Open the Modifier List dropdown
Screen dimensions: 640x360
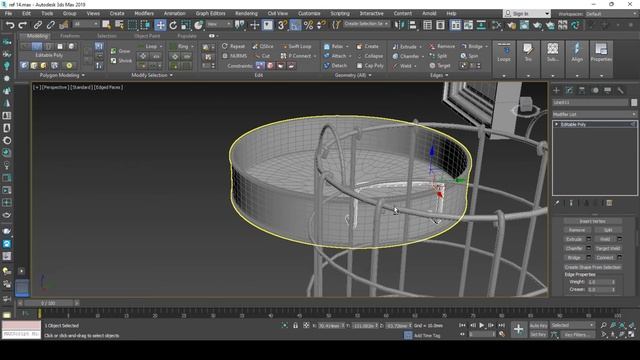click(x=595, y=114)
